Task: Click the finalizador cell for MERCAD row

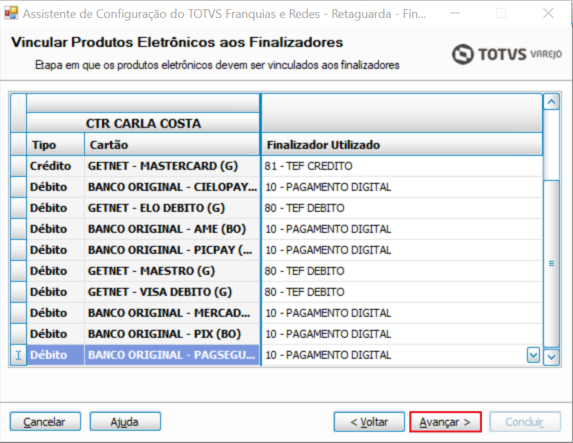Action: (x=402, y=313)
